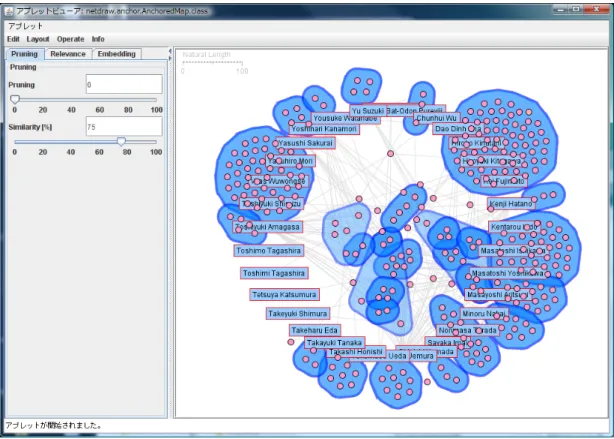Click the Similarity slider thumb at 75
Screen dimensions: 614x439
(121, 141)
